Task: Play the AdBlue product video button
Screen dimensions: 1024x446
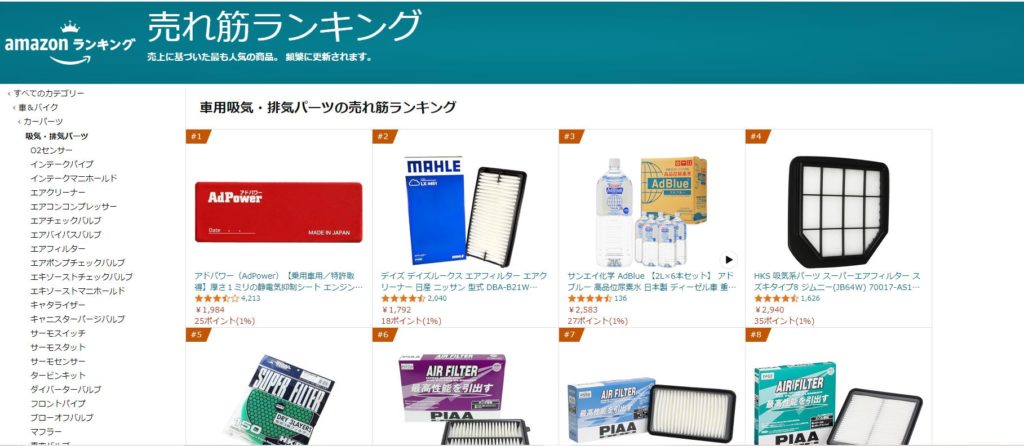Action: [x=728, y=259]
